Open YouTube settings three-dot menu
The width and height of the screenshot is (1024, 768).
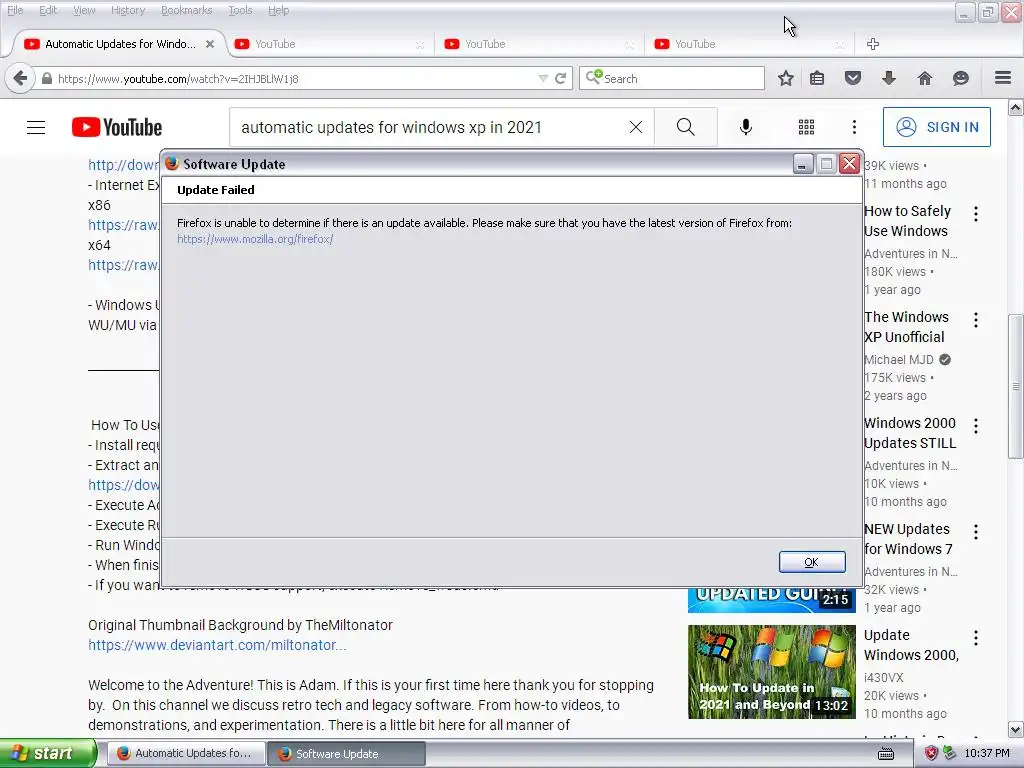point(854,127)
